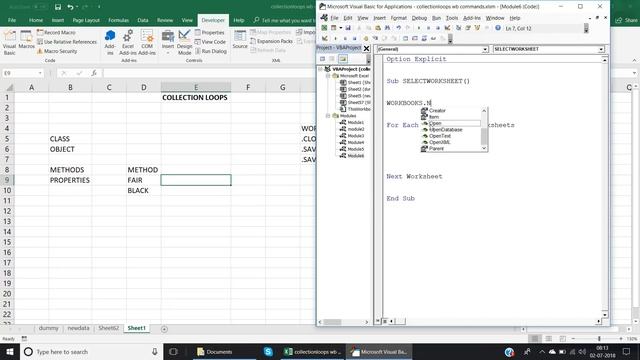Click View Code in Controls group

coord(210,42)
